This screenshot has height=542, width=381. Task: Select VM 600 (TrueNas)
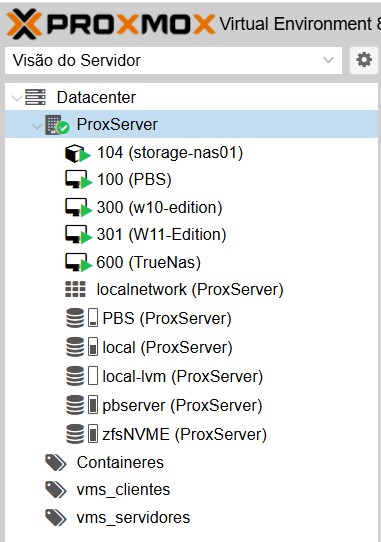click(149, 262)
